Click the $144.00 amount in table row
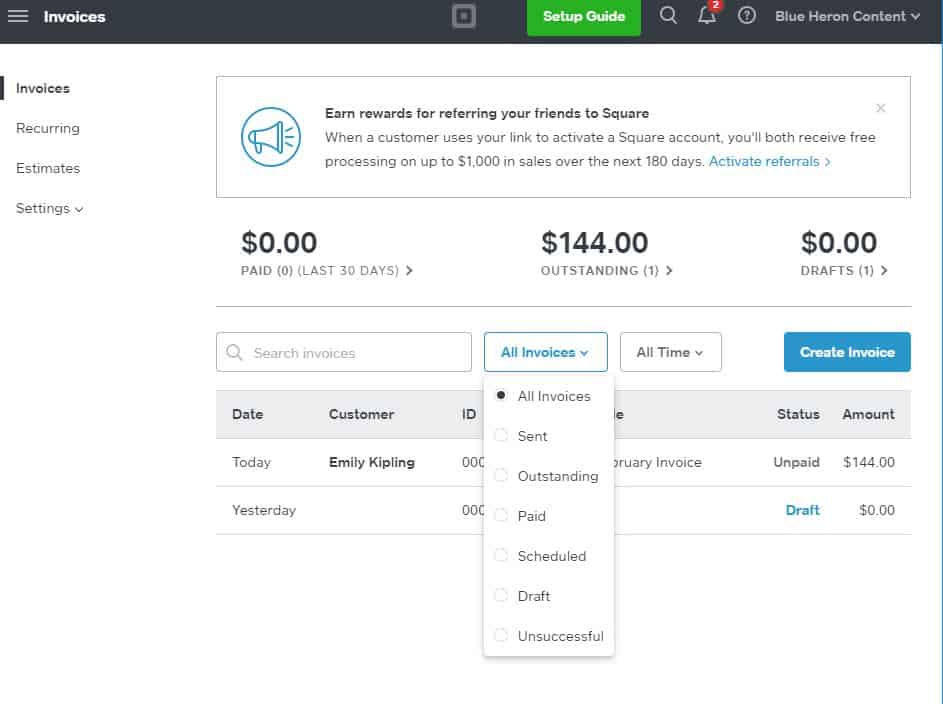943x704 pixels. click(x=869, y=462)
